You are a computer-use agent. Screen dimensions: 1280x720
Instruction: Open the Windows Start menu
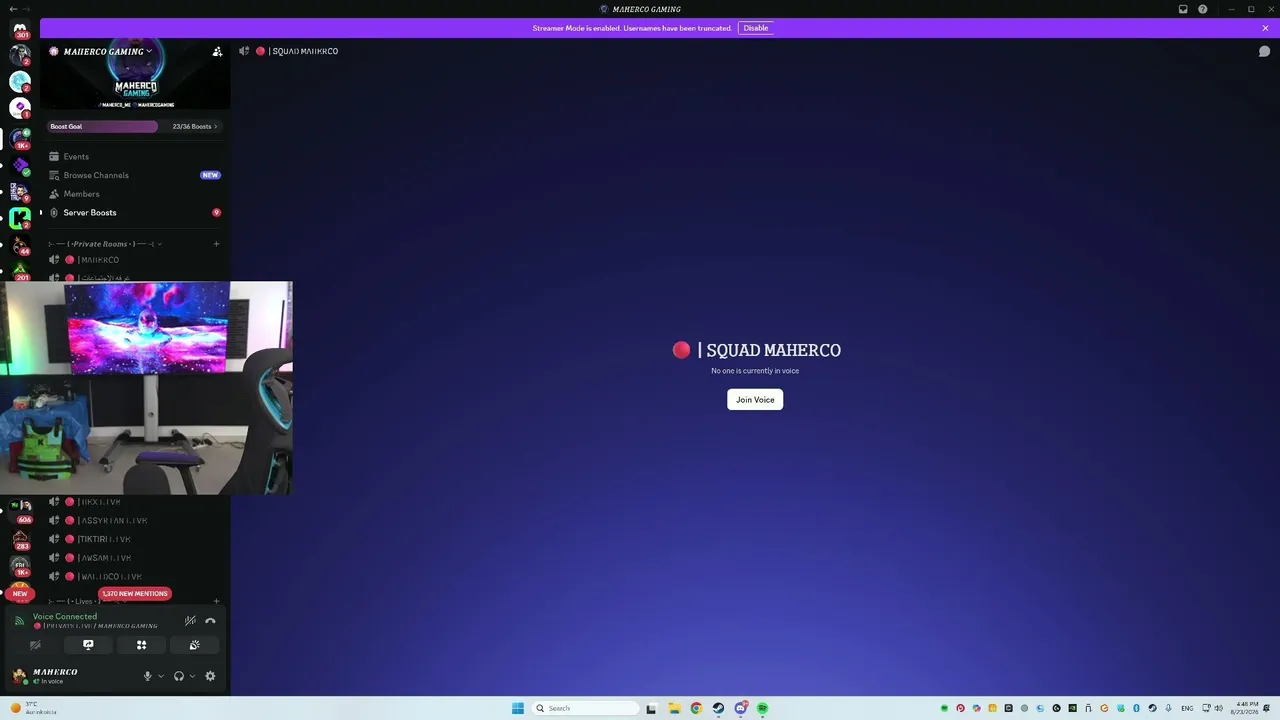(518, 708)
